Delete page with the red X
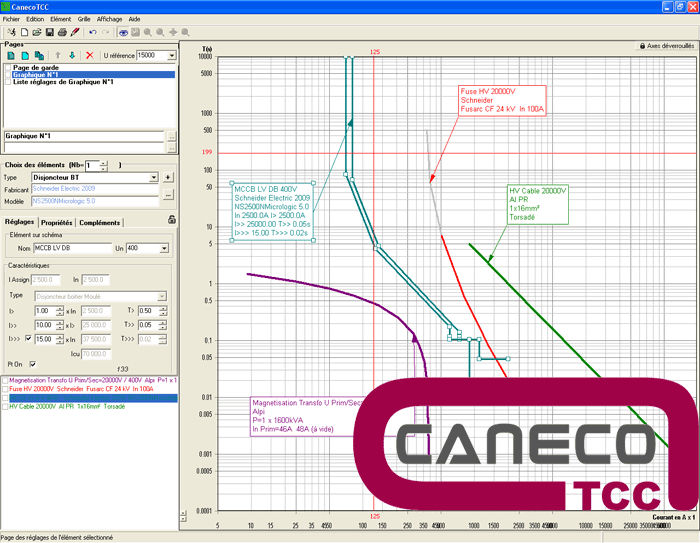 click(90, 55)
